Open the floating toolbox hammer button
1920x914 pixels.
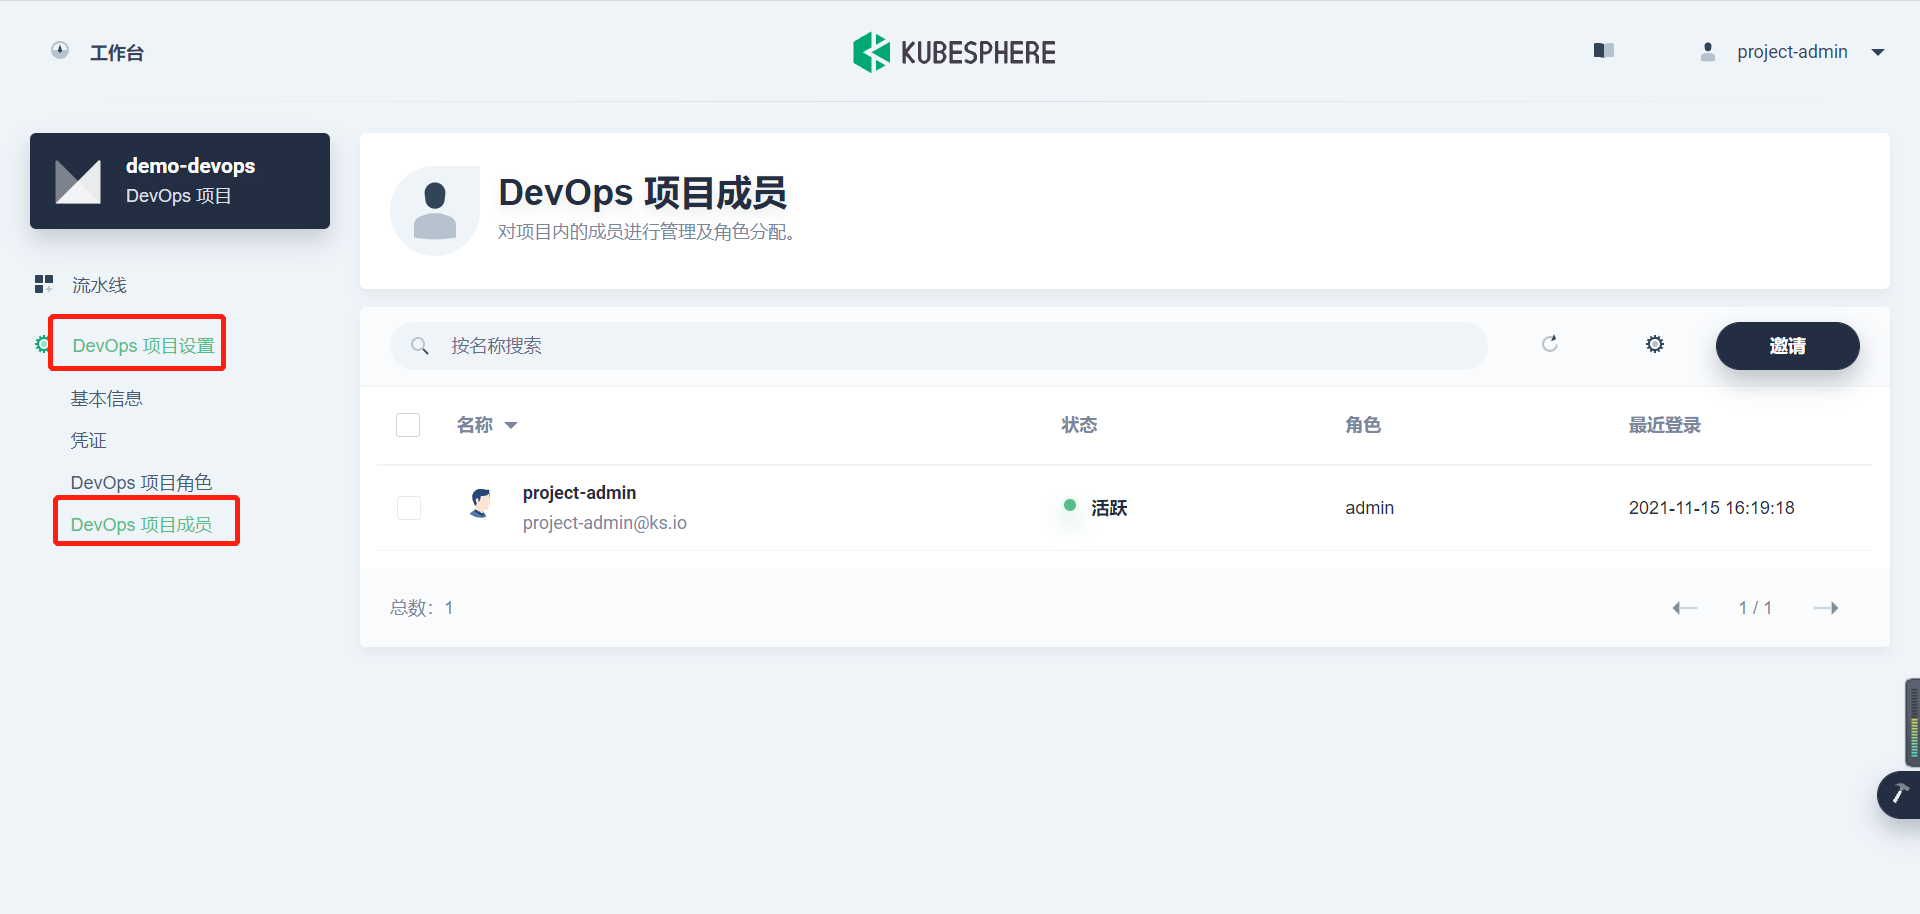tap(1899, 795)
